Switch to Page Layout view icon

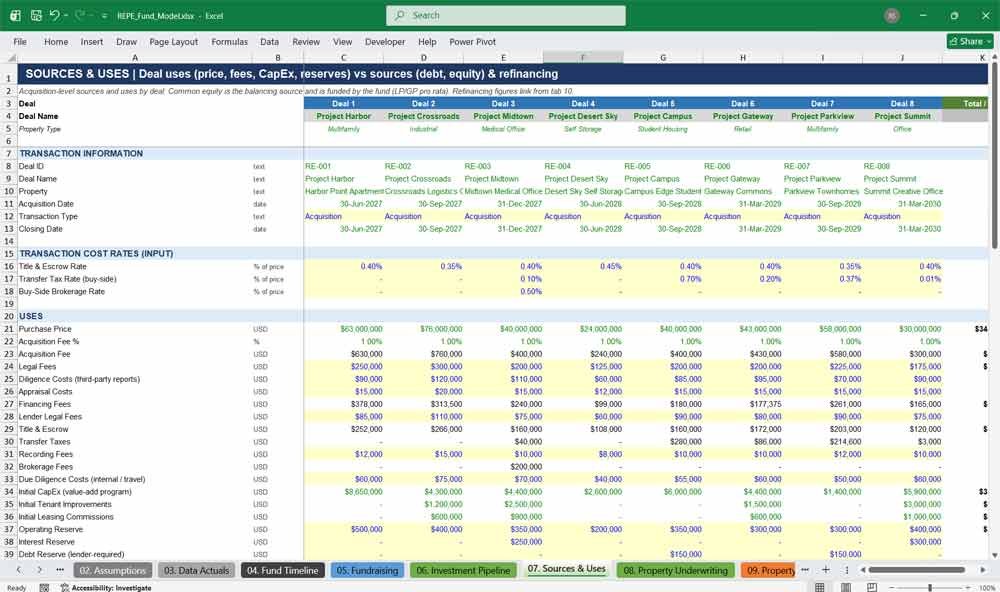tap(846, 587)
